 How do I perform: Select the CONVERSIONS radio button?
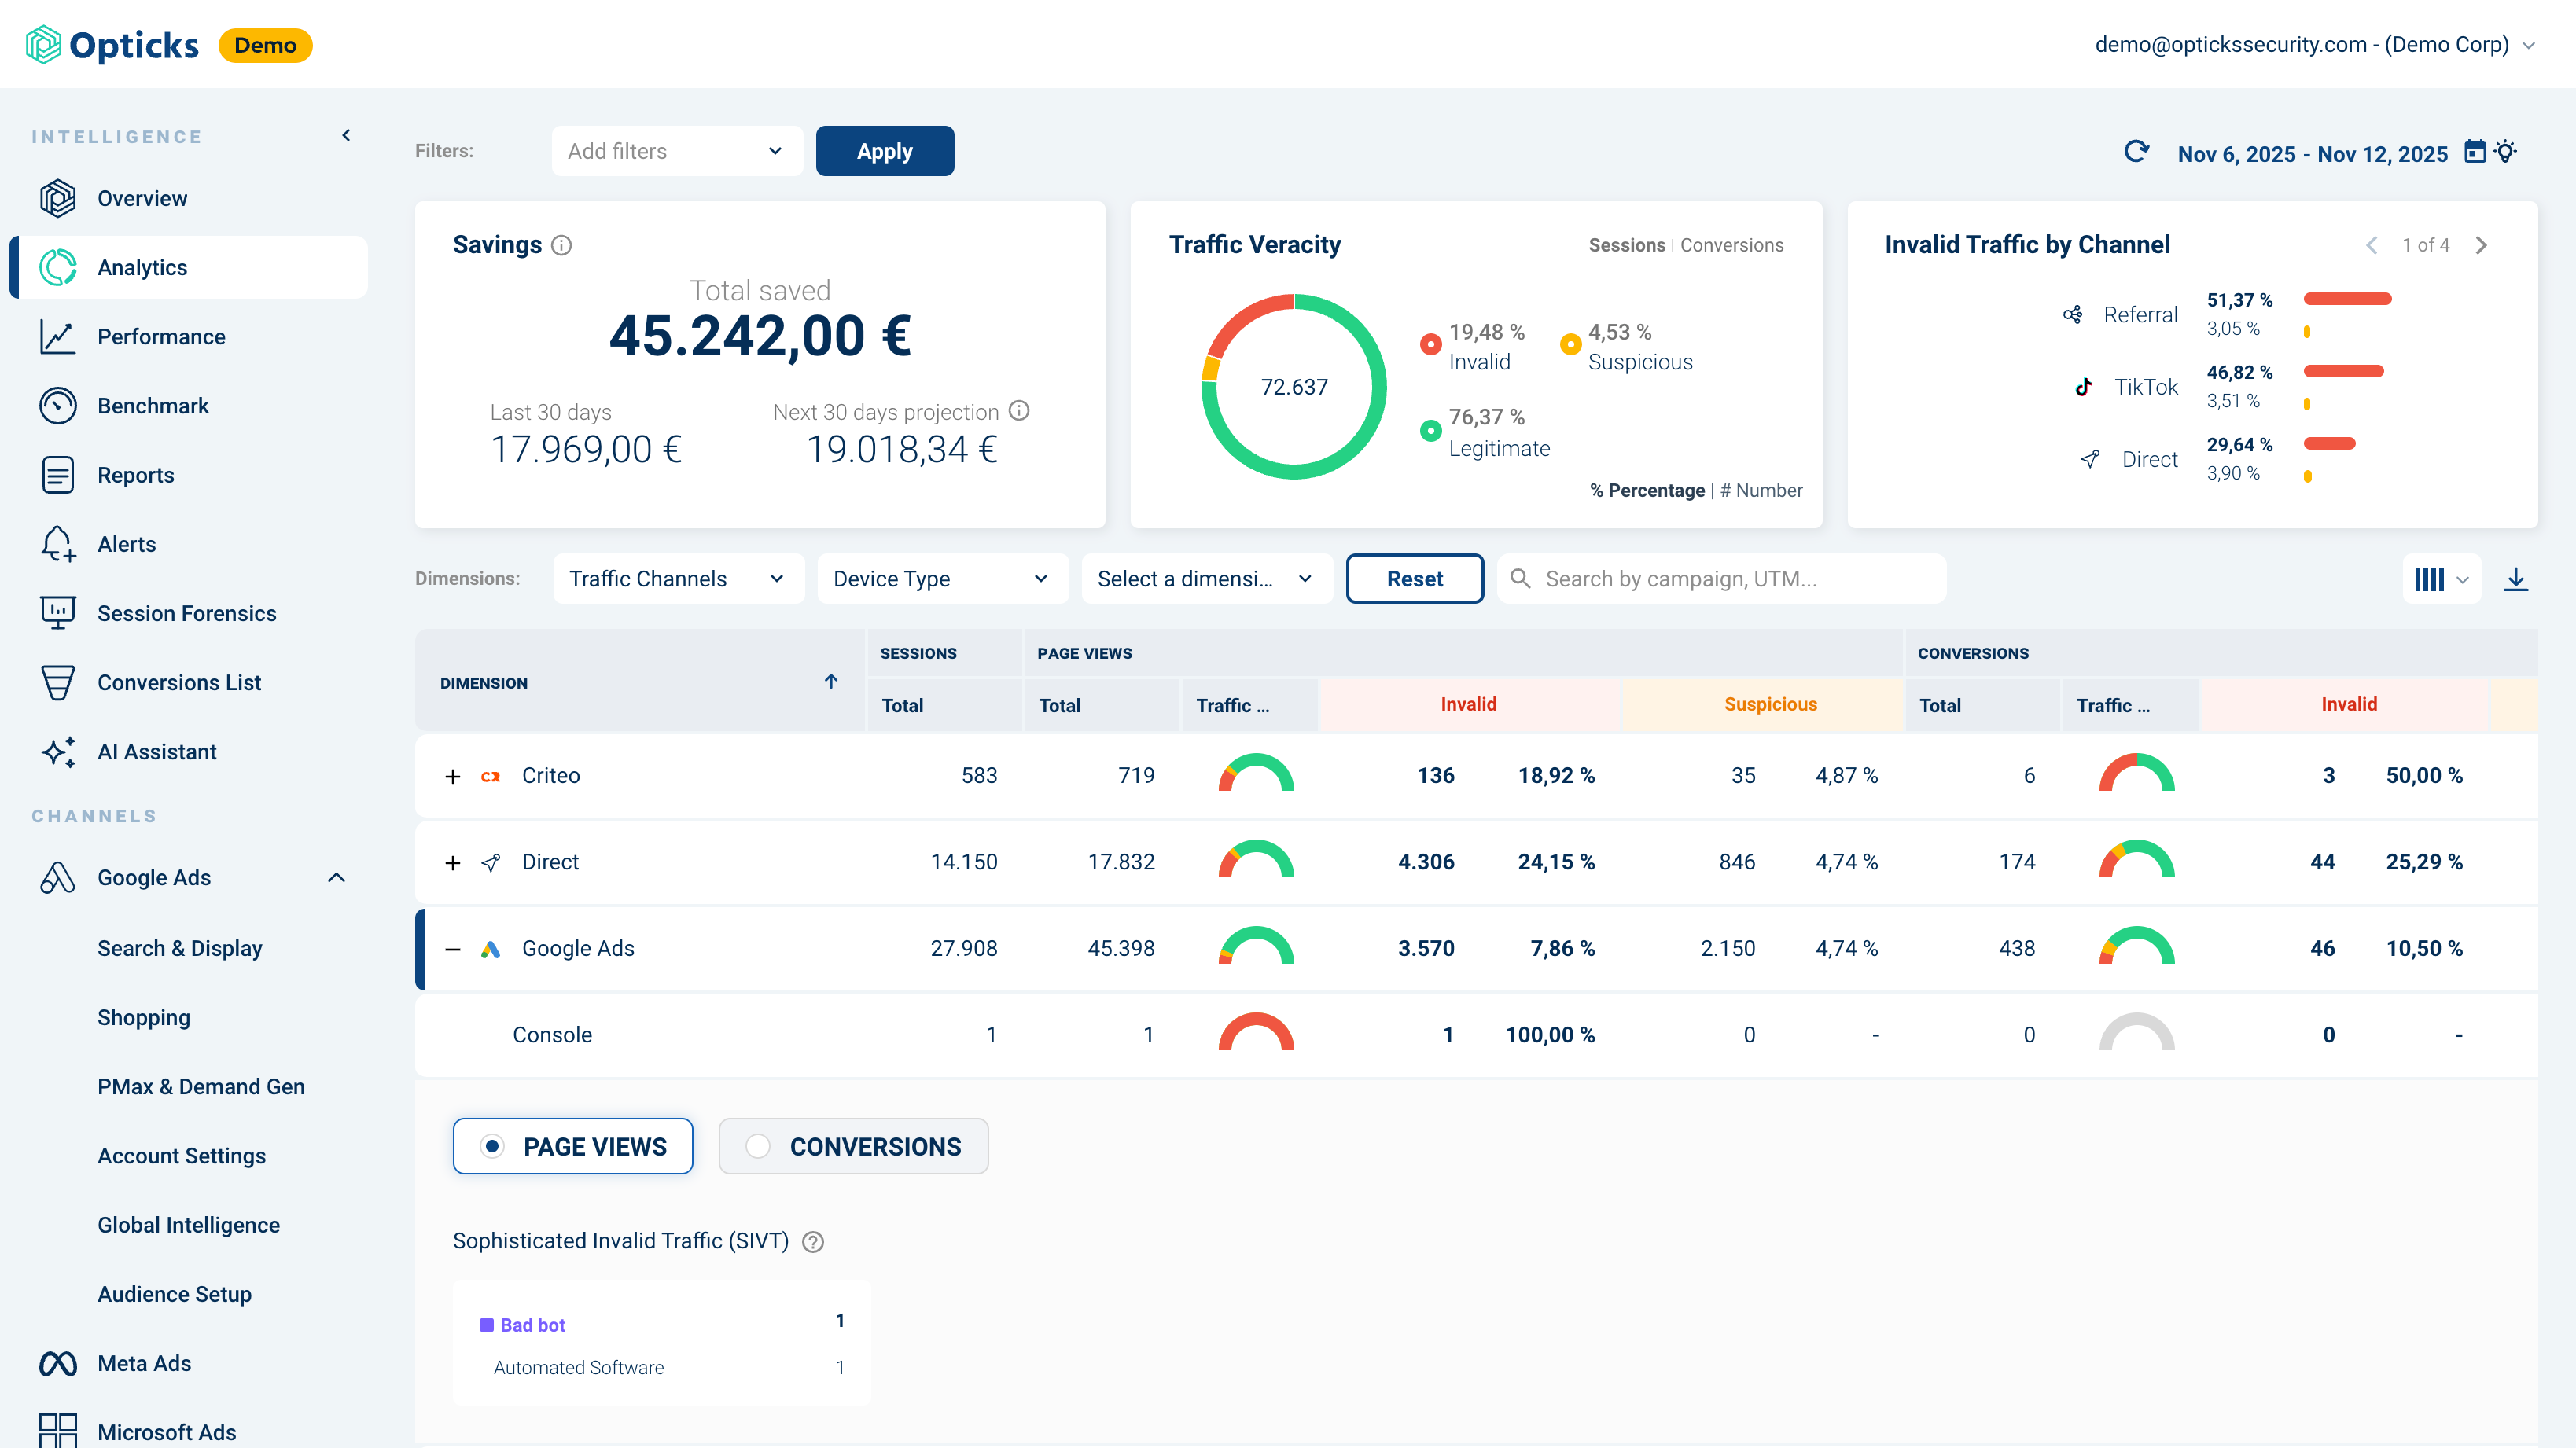pyautogui.click(x=759, y=1146)
